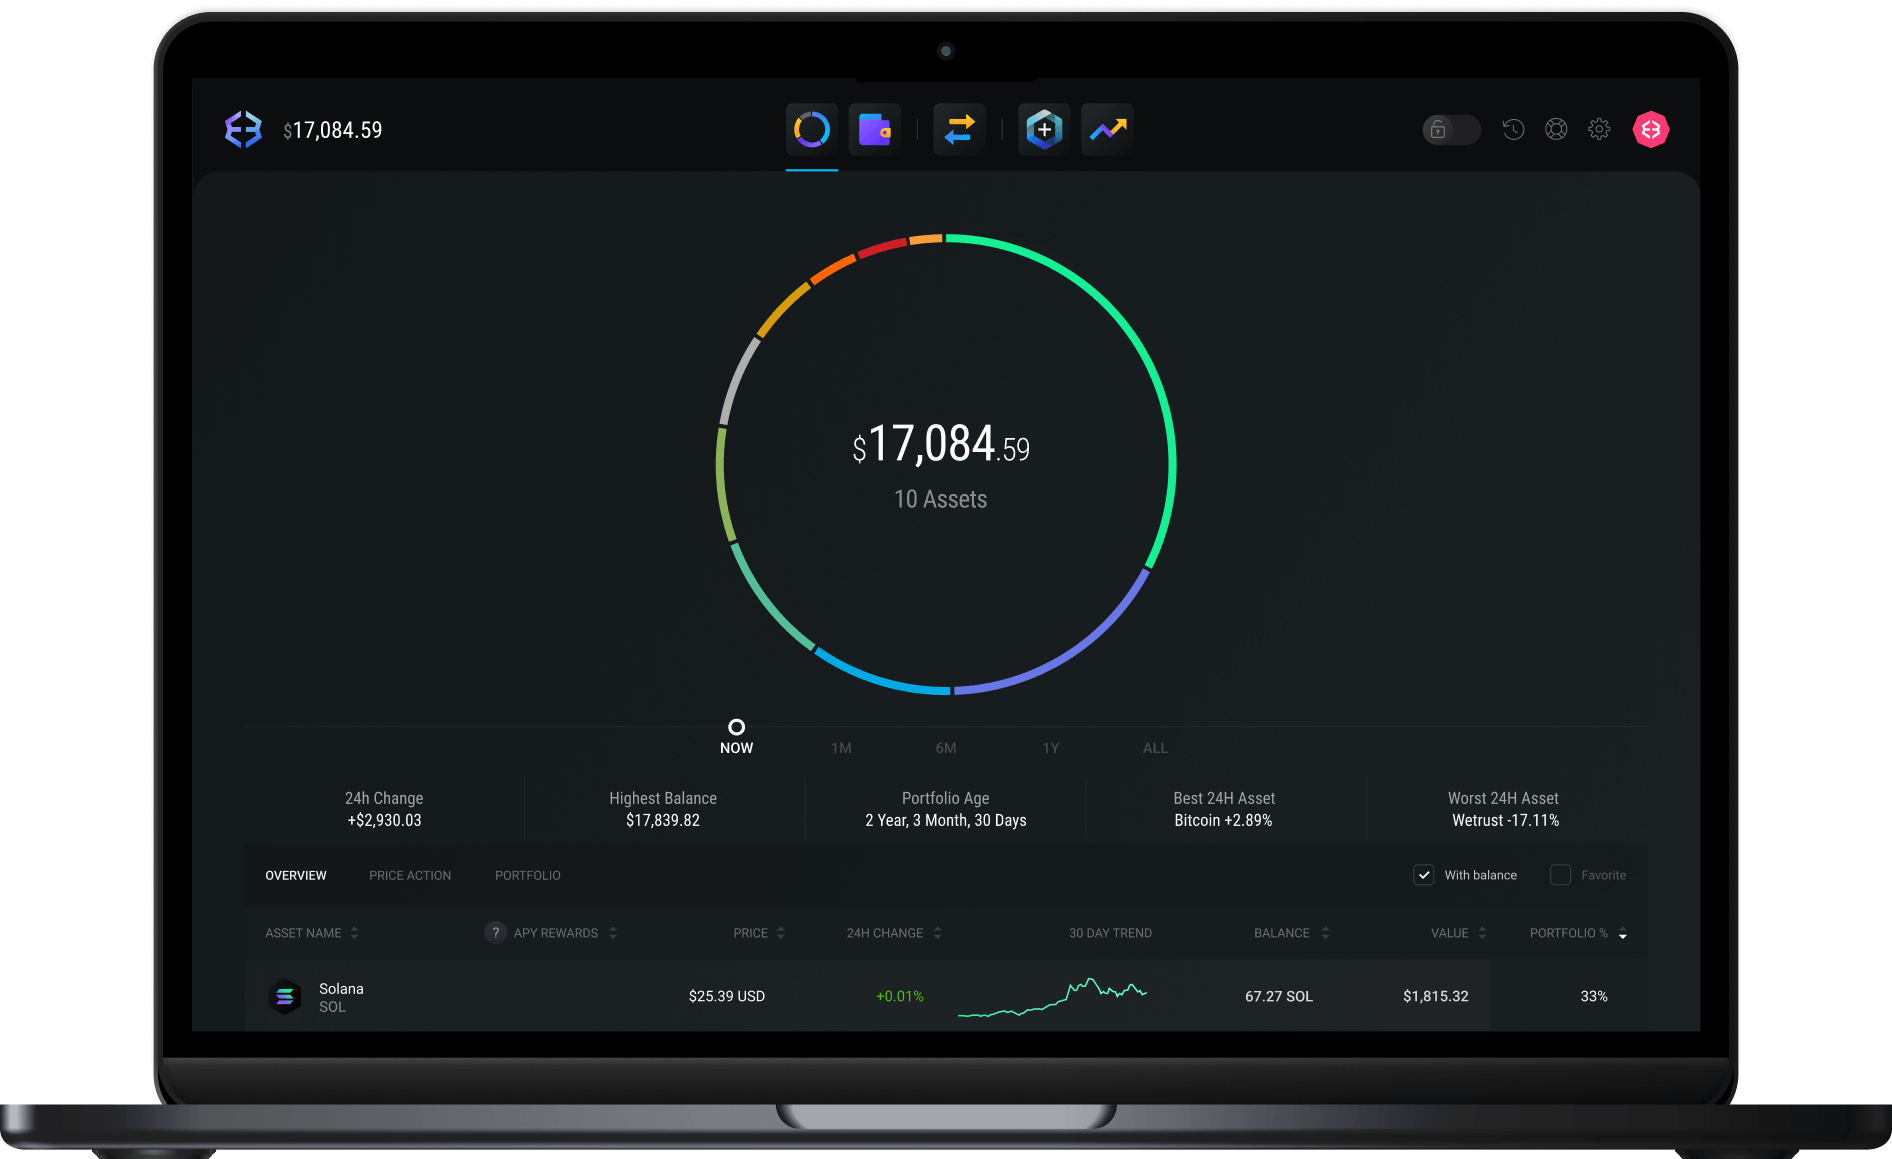Click the Solana asset icon
The height and width of the screenshot is (1159, 1892).
[x=285, y=997]
